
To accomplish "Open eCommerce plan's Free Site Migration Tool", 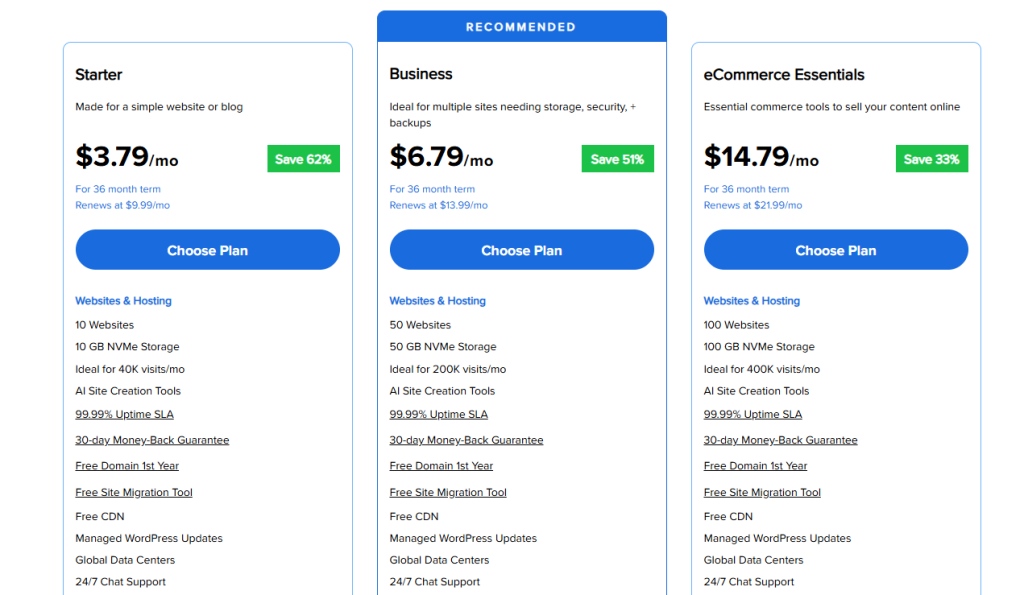I will coord(762,492).
